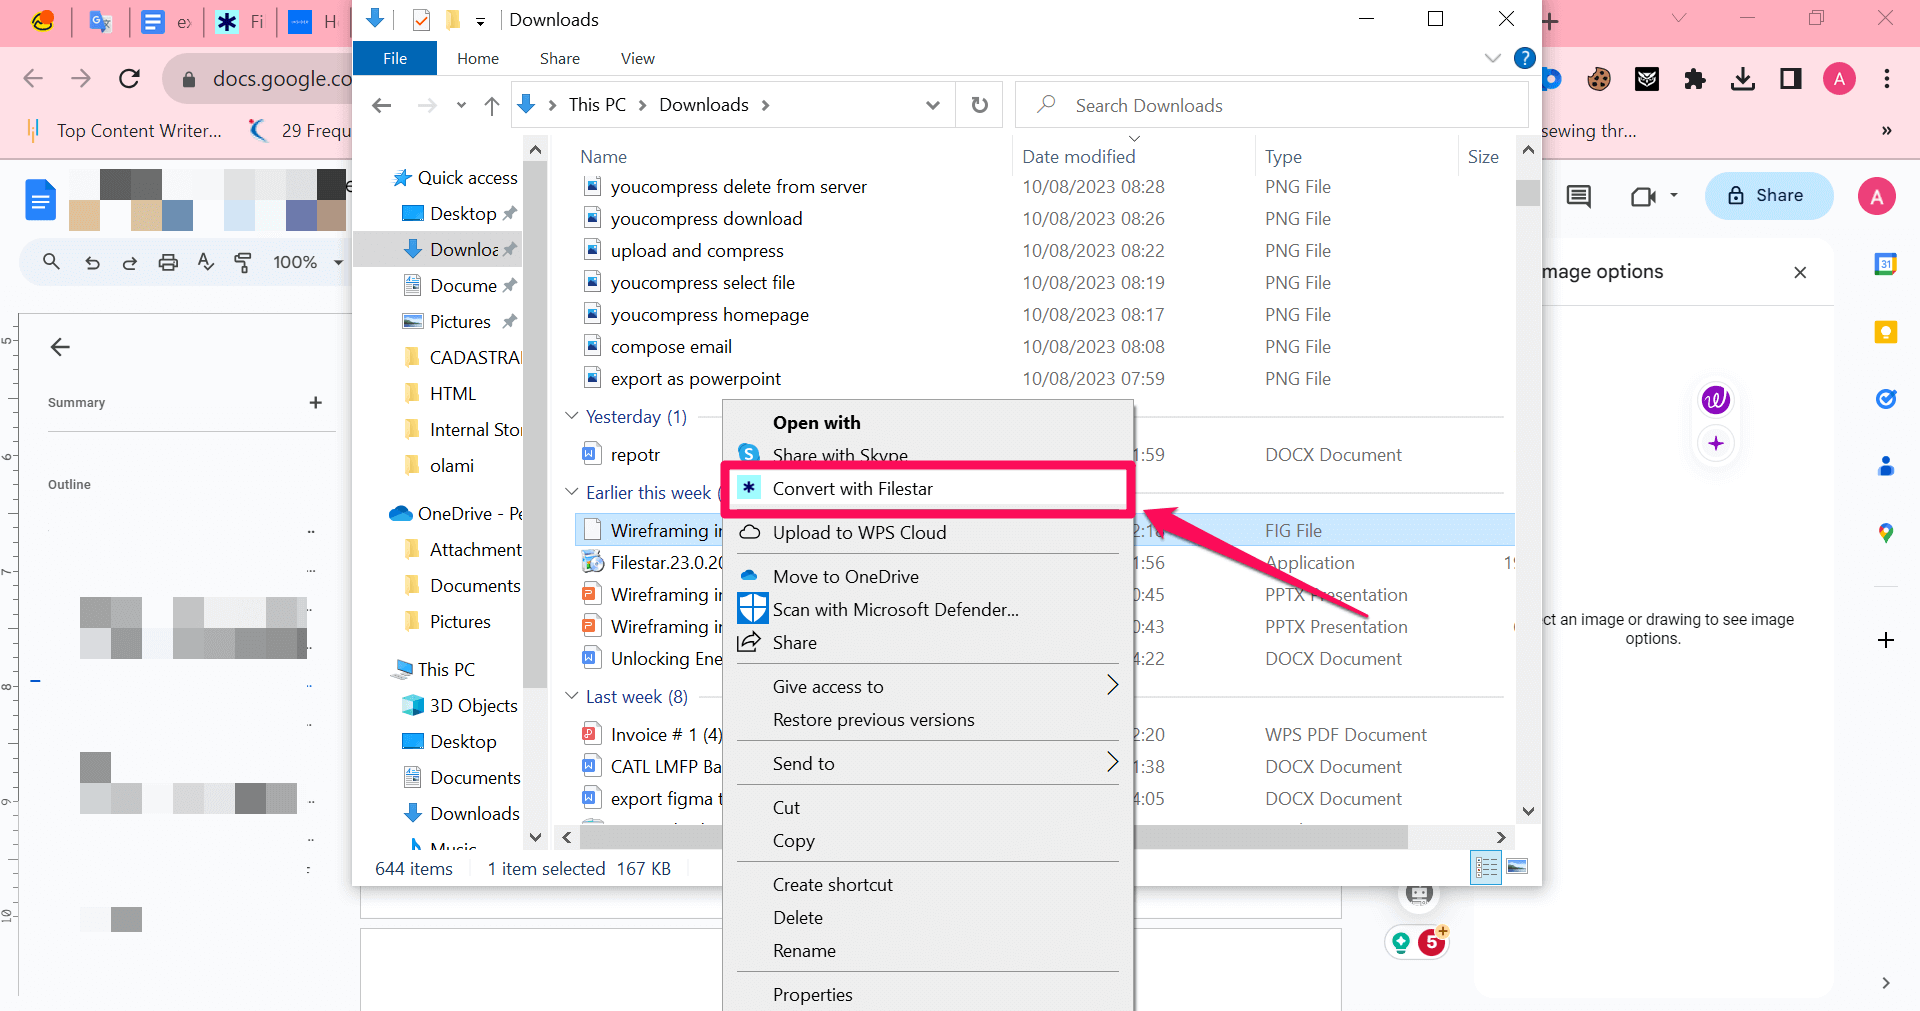Viewport: 1920px width, 1011px height.
Task: Expand the Send to submenu
Action: coord(1112,763)
